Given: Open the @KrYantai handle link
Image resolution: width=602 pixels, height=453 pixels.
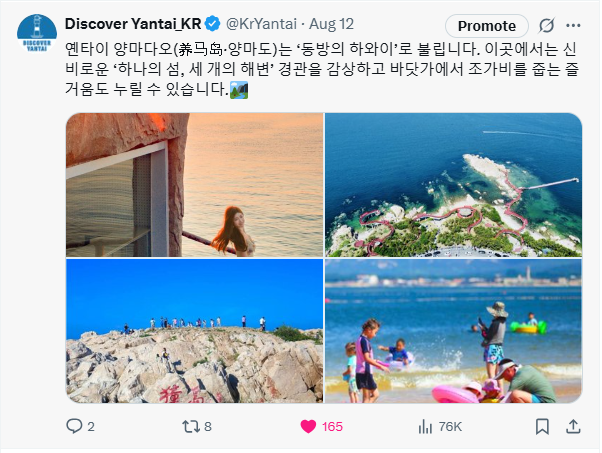Looking at the screenshot, I should pyautogui.click(x=261, y=24).
